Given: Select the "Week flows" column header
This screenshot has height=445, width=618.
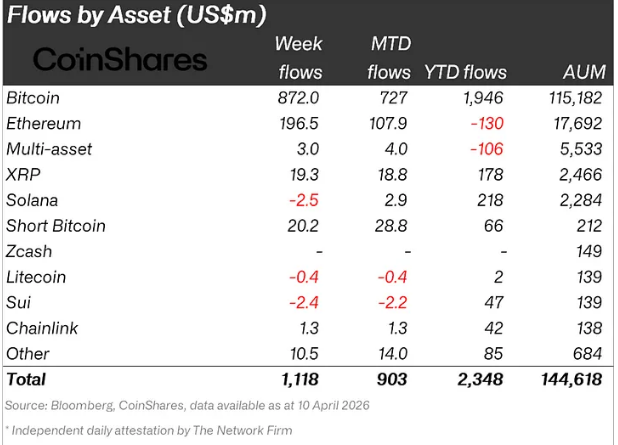Looking at the screenshot, I should [x=299, y=58].
